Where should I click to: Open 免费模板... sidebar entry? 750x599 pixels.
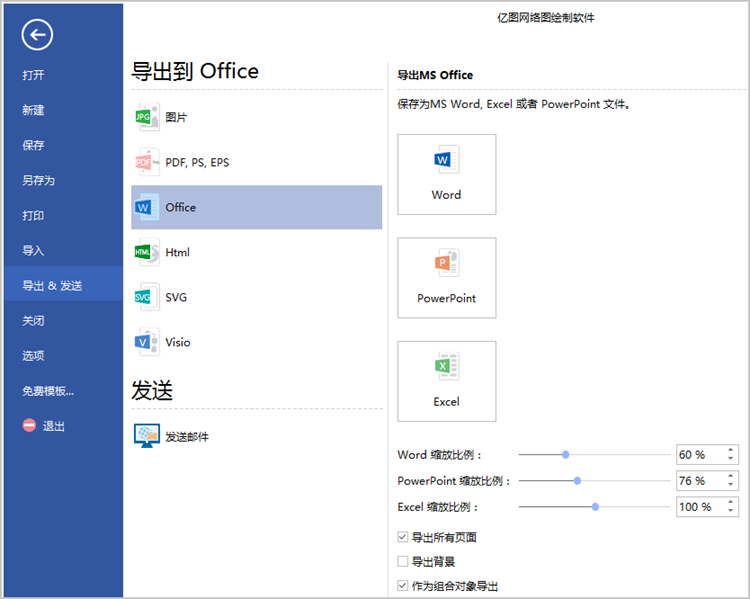[x=48, y=391]
